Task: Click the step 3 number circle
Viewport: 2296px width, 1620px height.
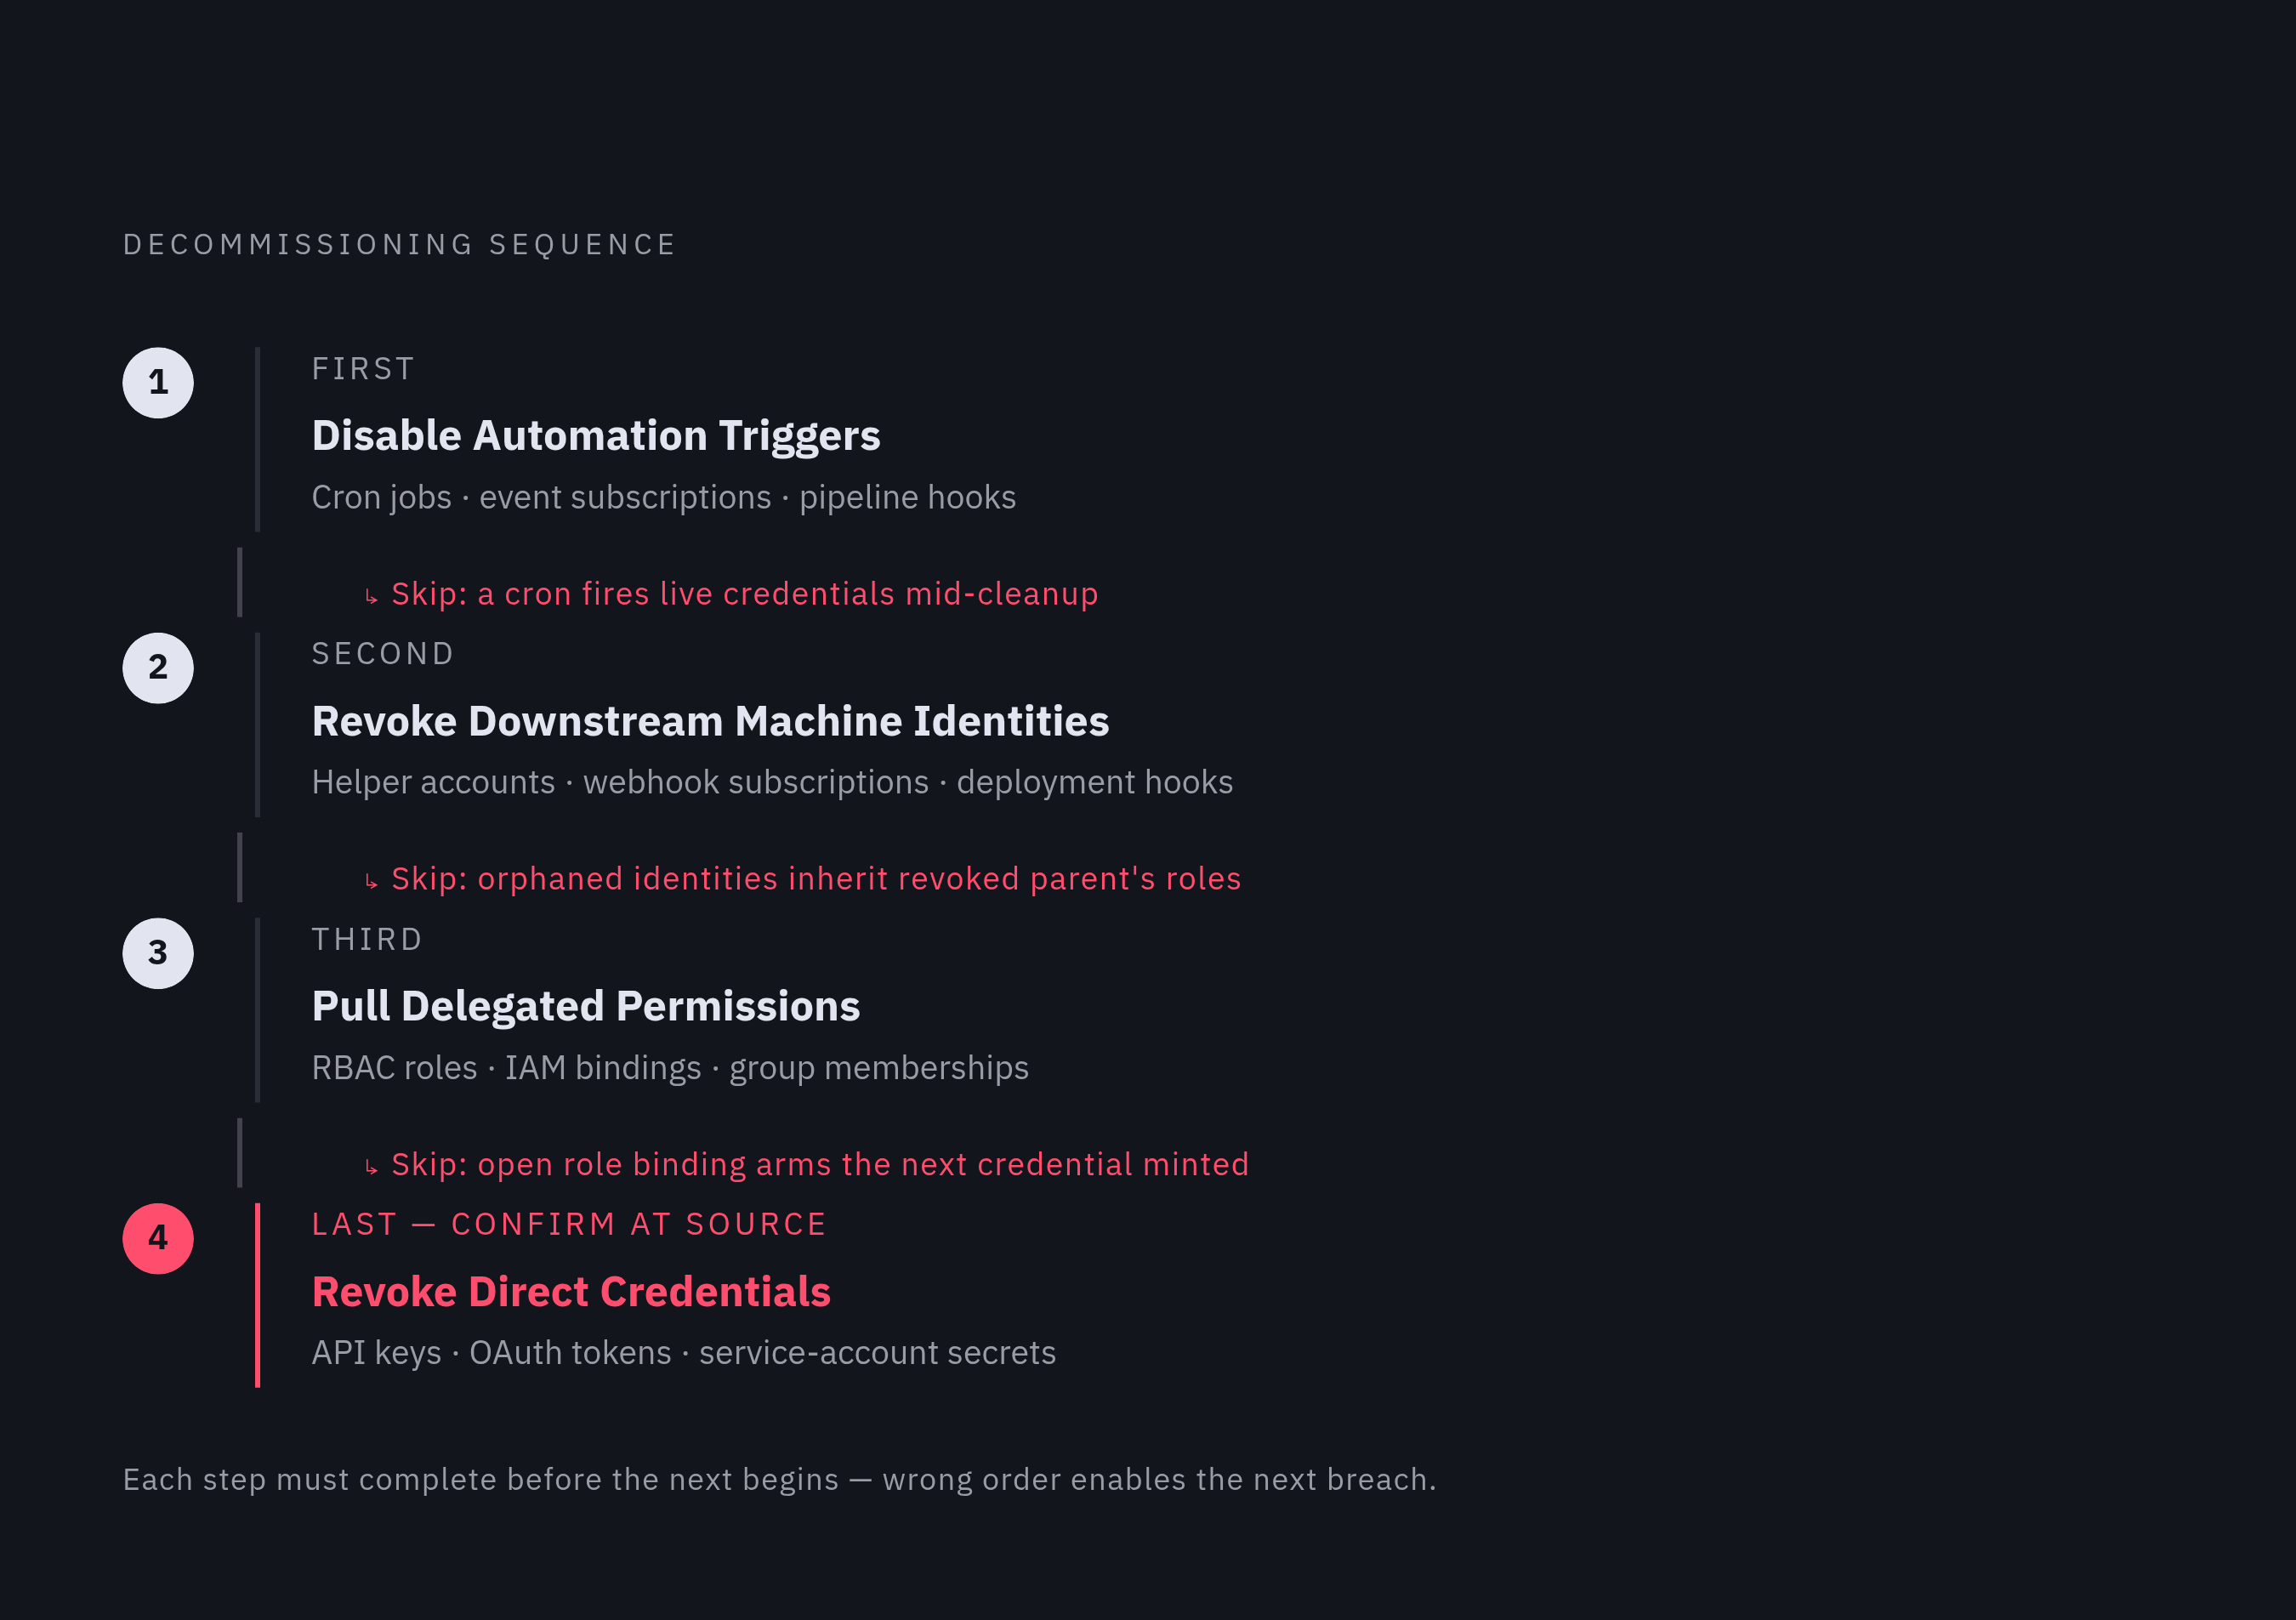Action: coord(158,954)
